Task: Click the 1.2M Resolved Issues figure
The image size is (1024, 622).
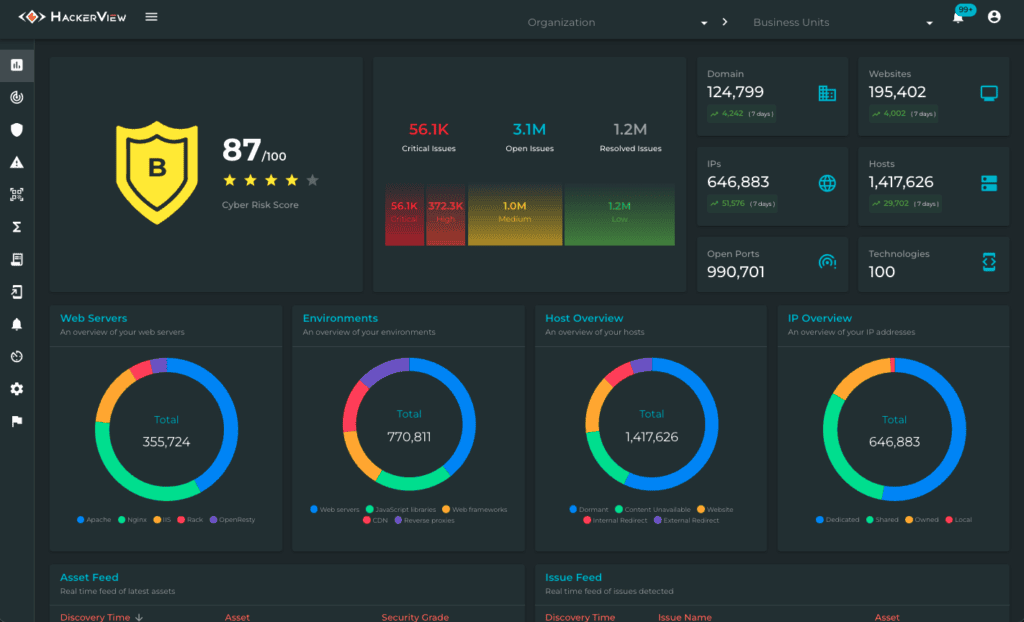Action: tap(630, 129)
